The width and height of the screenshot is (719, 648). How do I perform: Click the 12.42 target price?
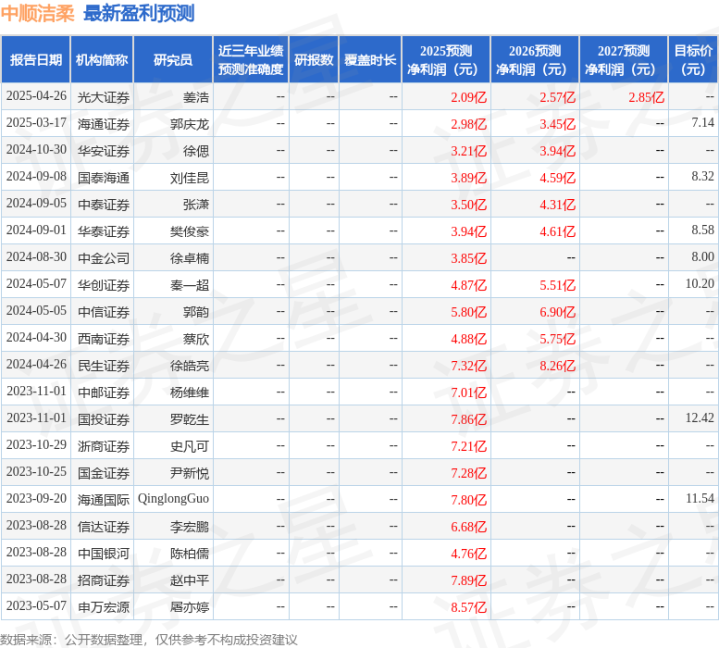tap(700, 418)
